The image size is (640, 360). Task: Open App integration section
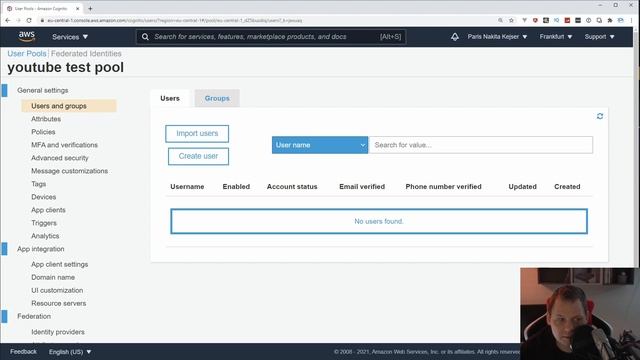click(41, 249)
